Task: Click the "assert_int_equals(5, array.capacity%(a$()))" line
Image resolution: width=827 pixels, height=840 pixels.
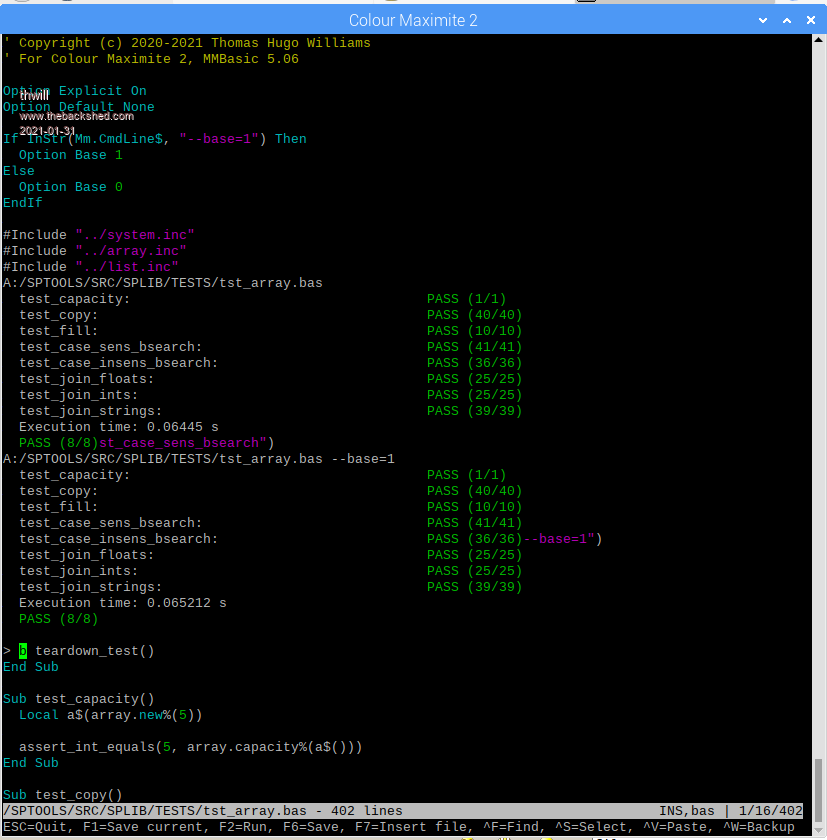Action: (x=191, y=747)
